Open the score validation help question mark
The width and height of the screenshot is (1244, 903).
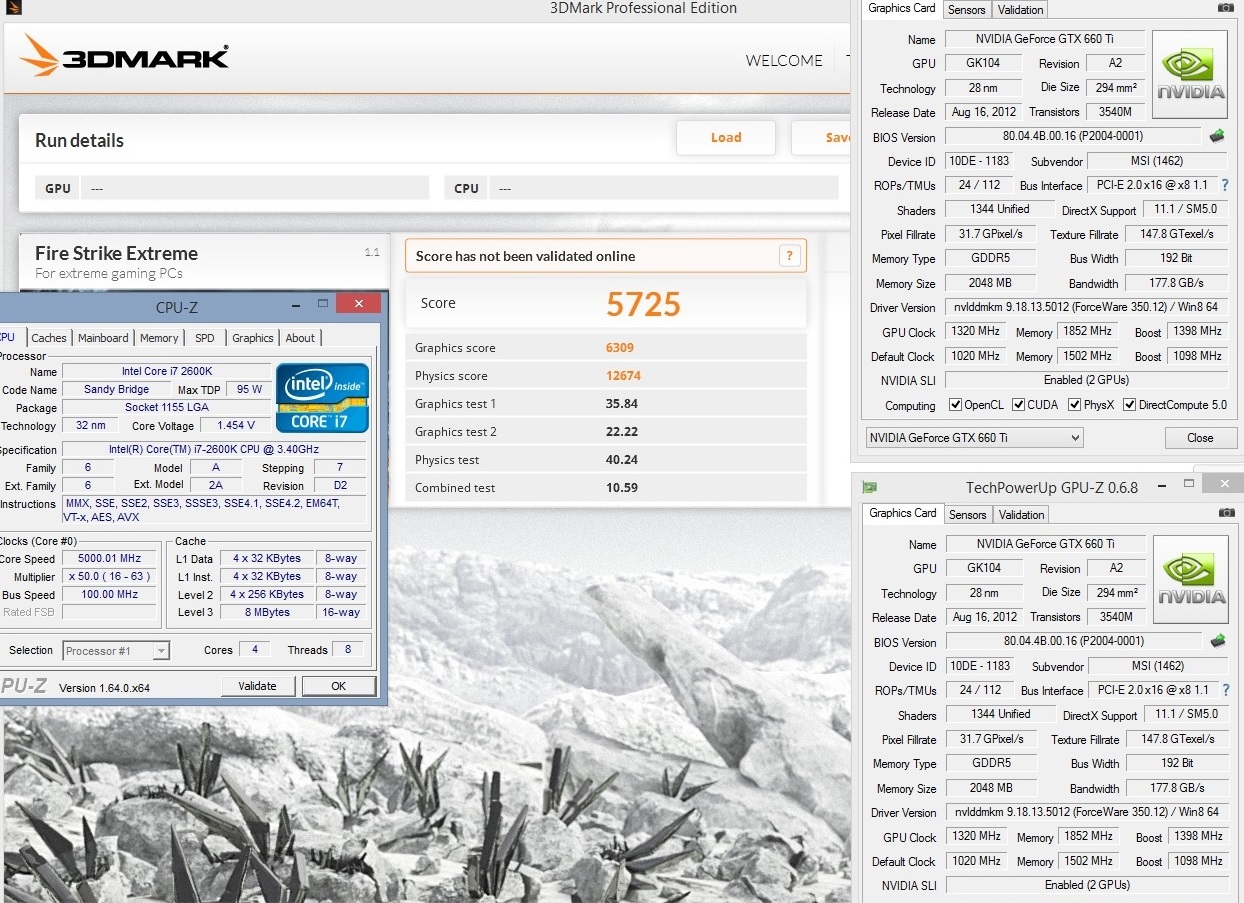(790, 256)
